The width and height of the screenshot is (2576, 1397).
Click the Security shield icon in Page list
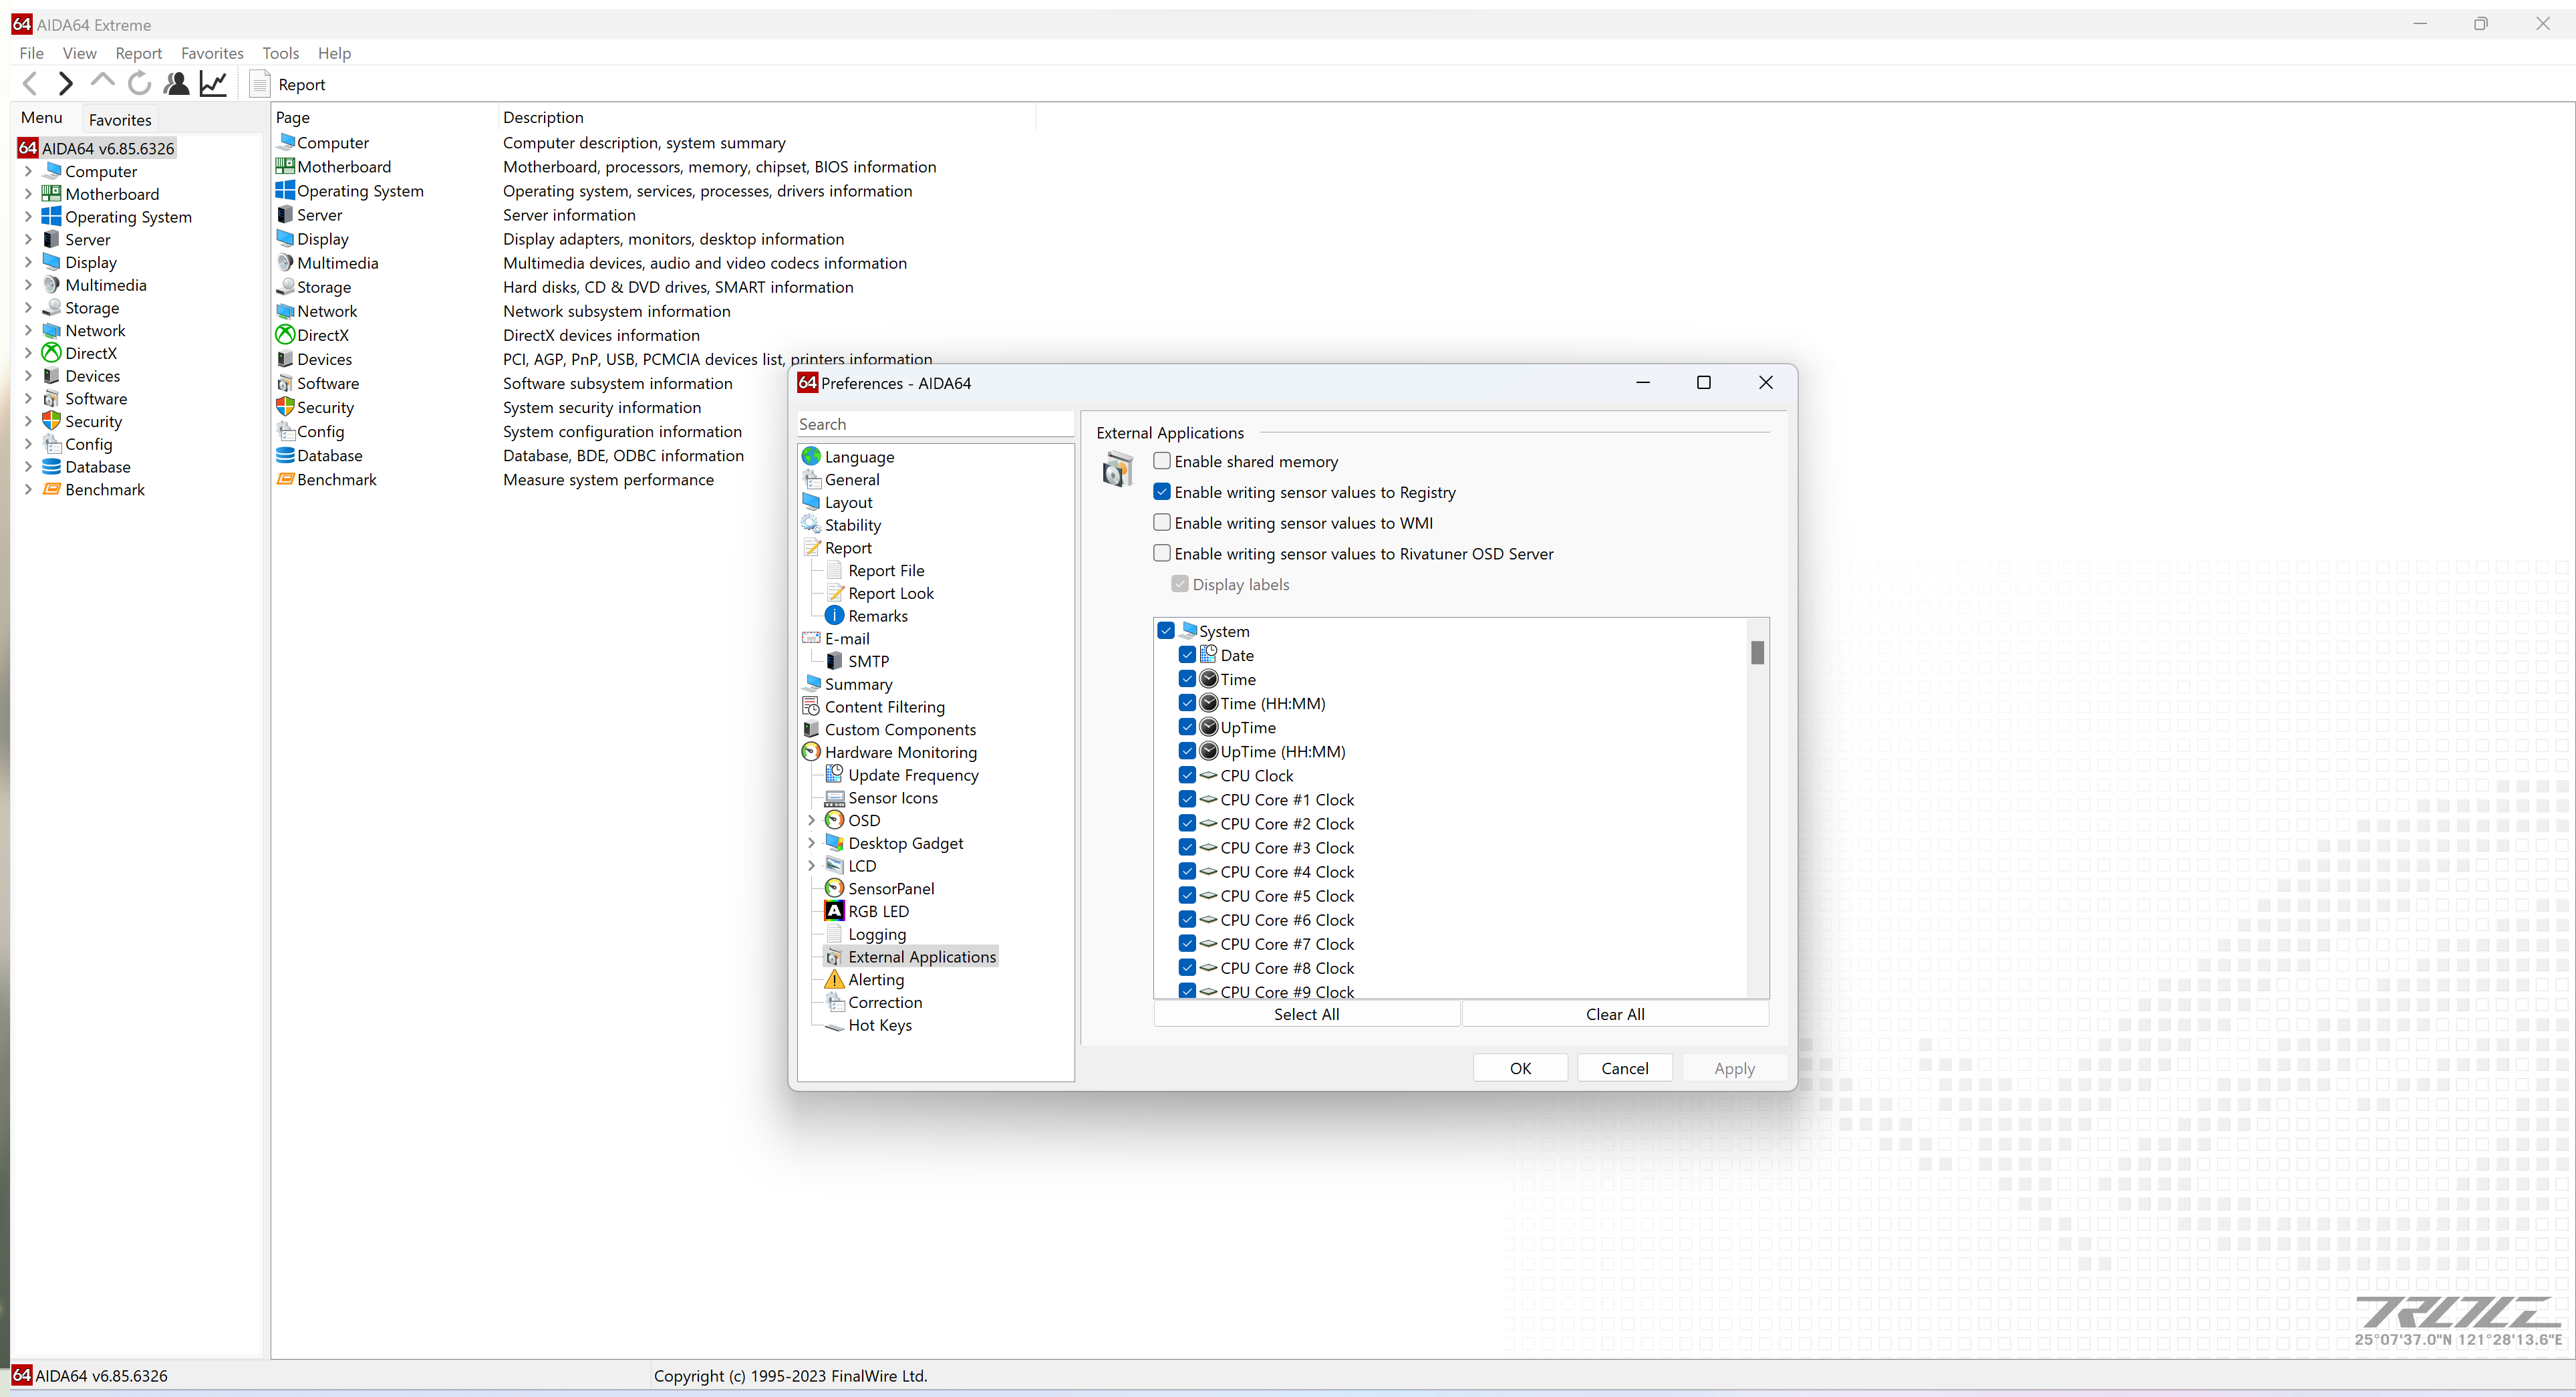pyautogui.click(x=285, y=407)
